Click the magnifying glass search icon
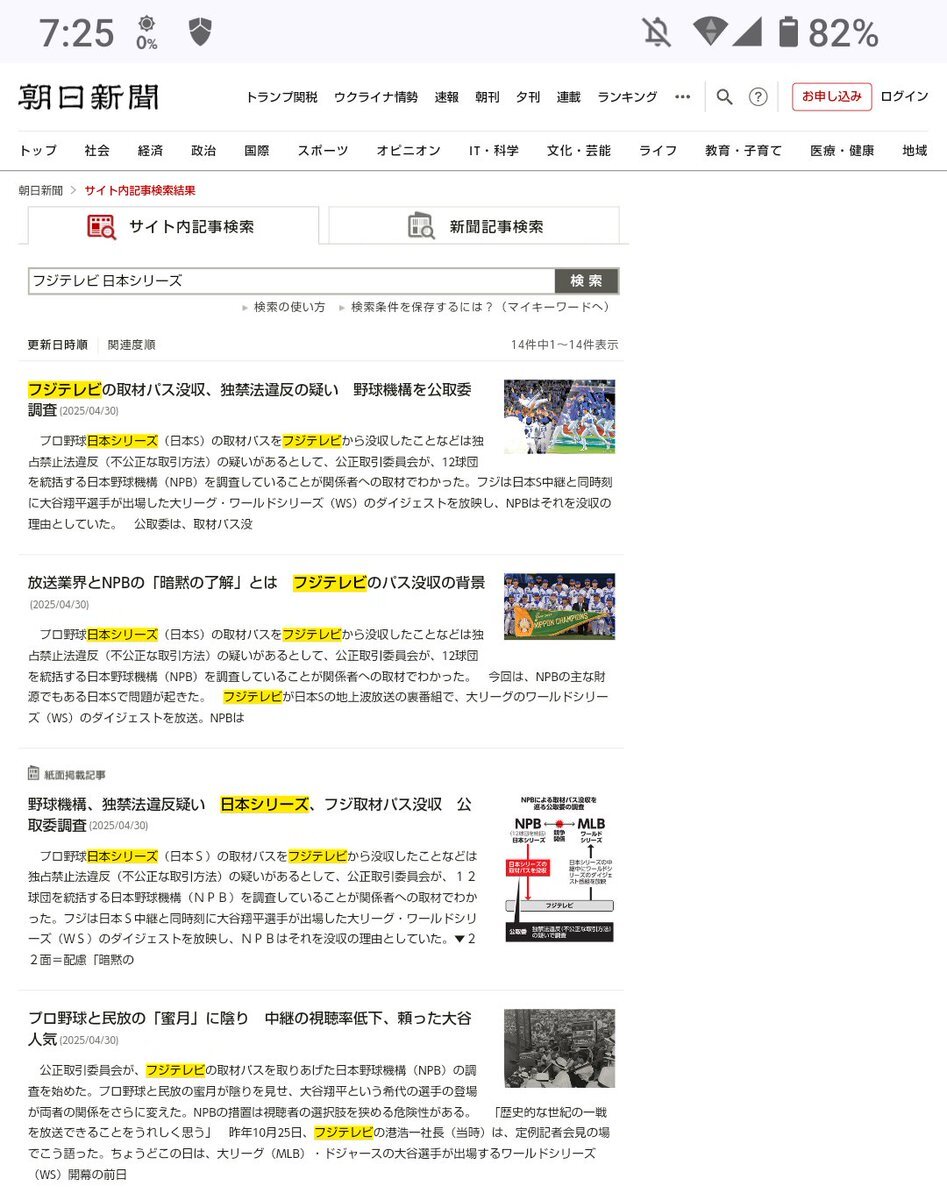947x1200 pixels. point(725,97)
